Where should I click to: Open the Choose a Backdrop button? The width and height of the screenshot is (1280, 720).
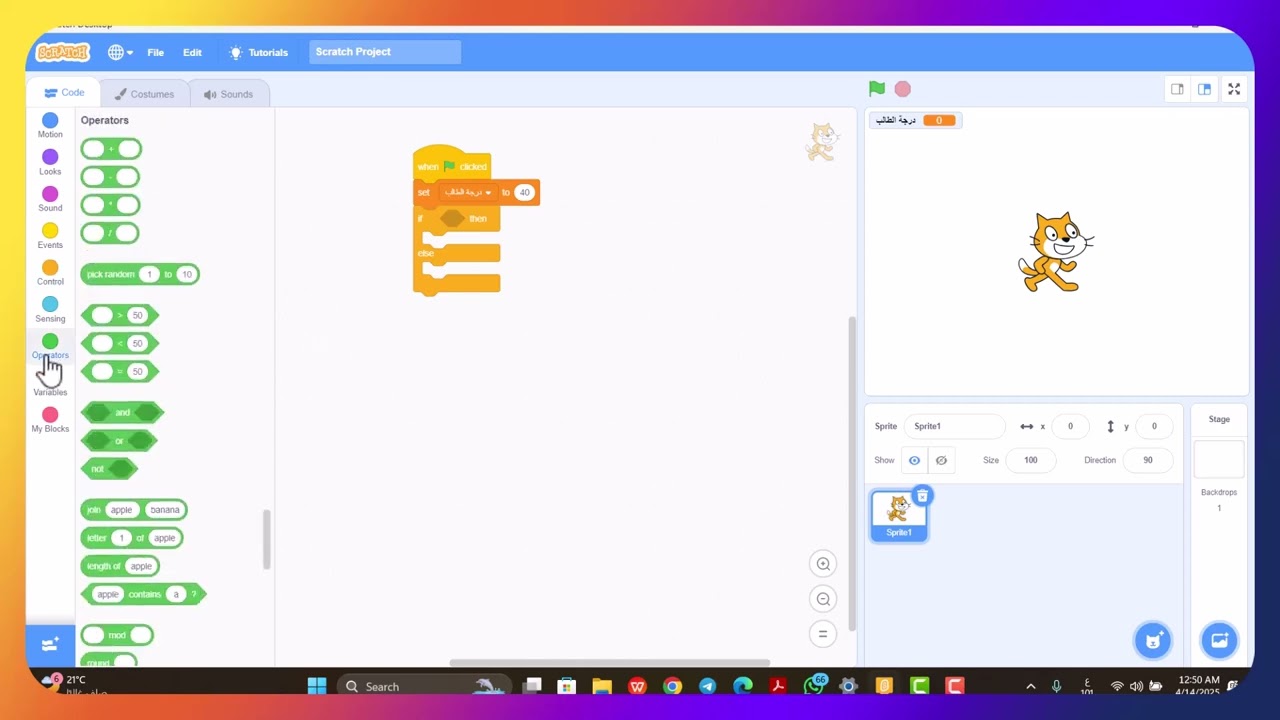coord(1219,641)
